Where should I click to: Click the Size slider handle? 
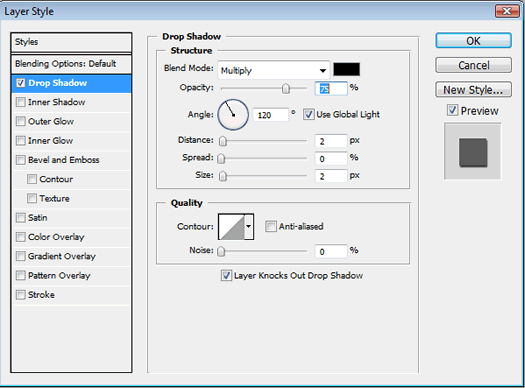(223, 176)
